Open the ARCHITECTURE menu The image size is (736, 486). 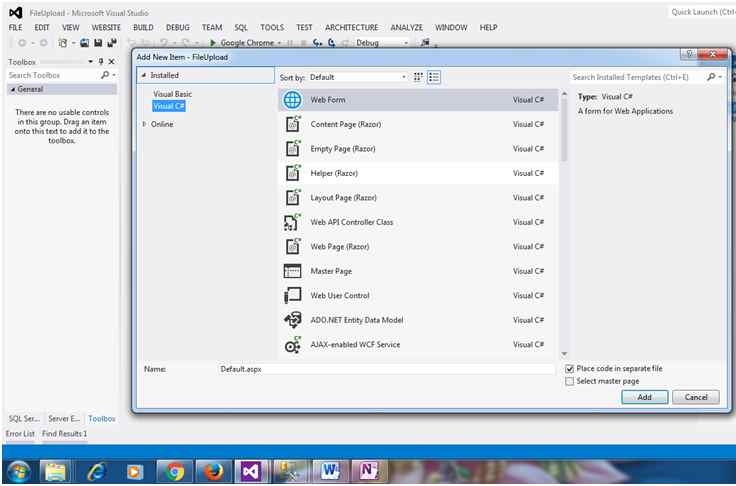pyautogui.click(x=352, y=28)
